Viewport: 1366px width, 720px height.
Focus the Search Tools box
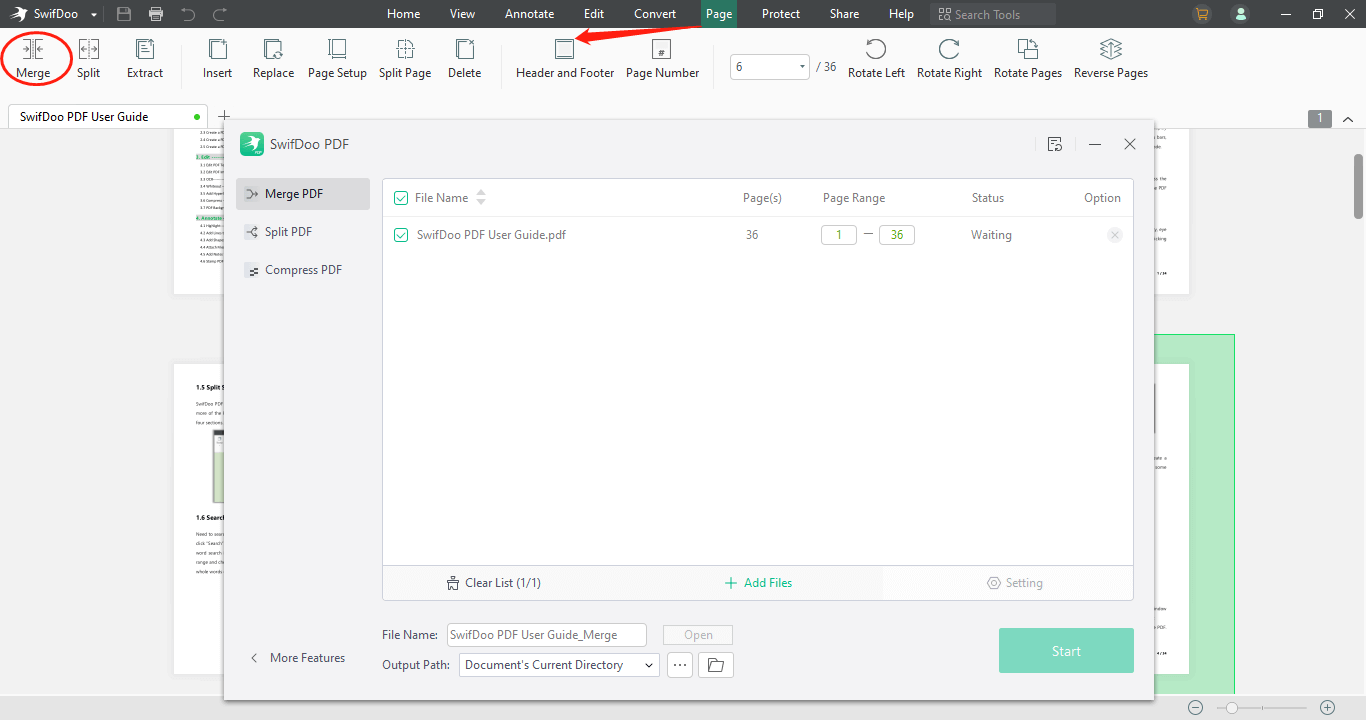coord(993,14)
